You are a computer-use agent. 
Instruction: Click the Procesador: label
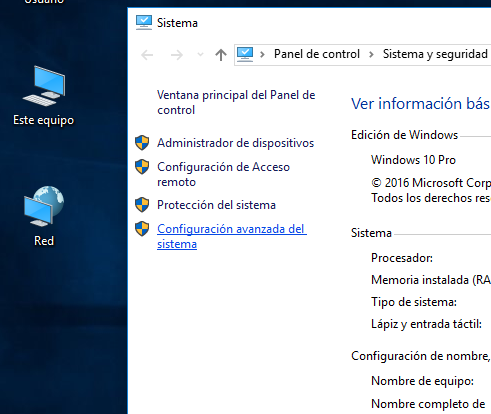pos(402,258)
